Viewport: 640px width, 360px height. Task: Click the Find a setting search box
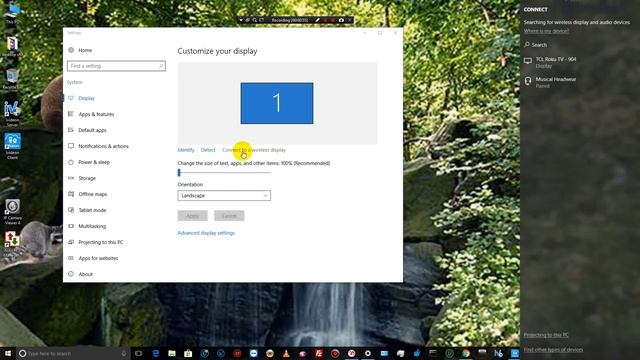[116, 66]
